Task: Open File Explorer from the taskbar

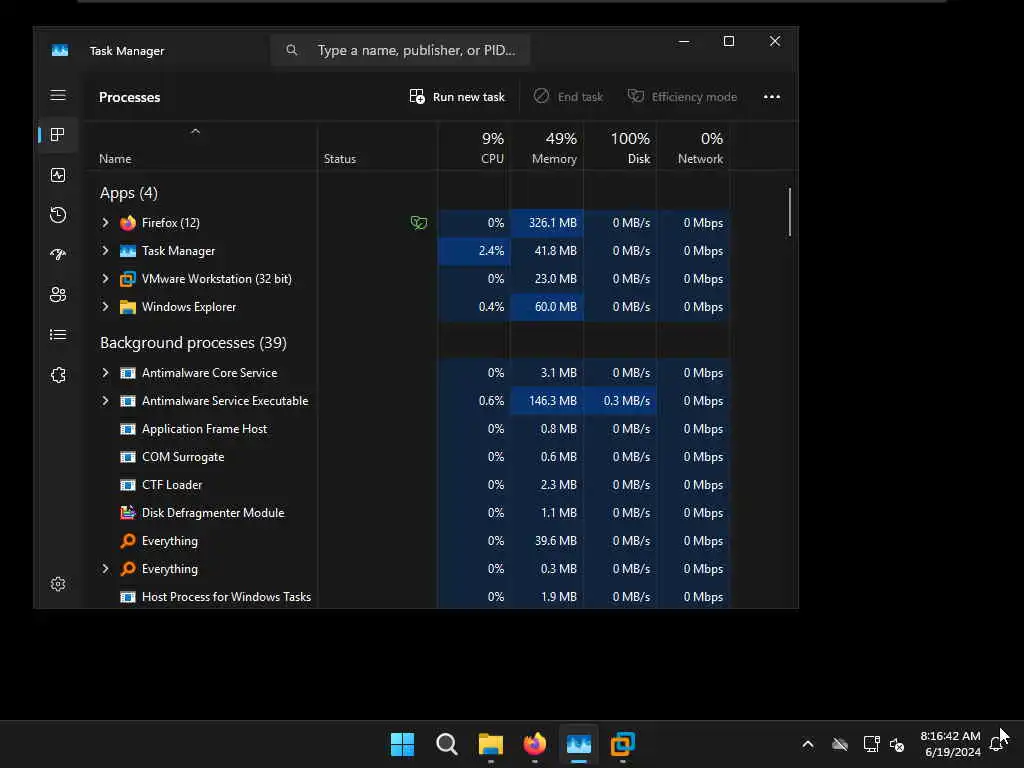Action: click(490, 744)
